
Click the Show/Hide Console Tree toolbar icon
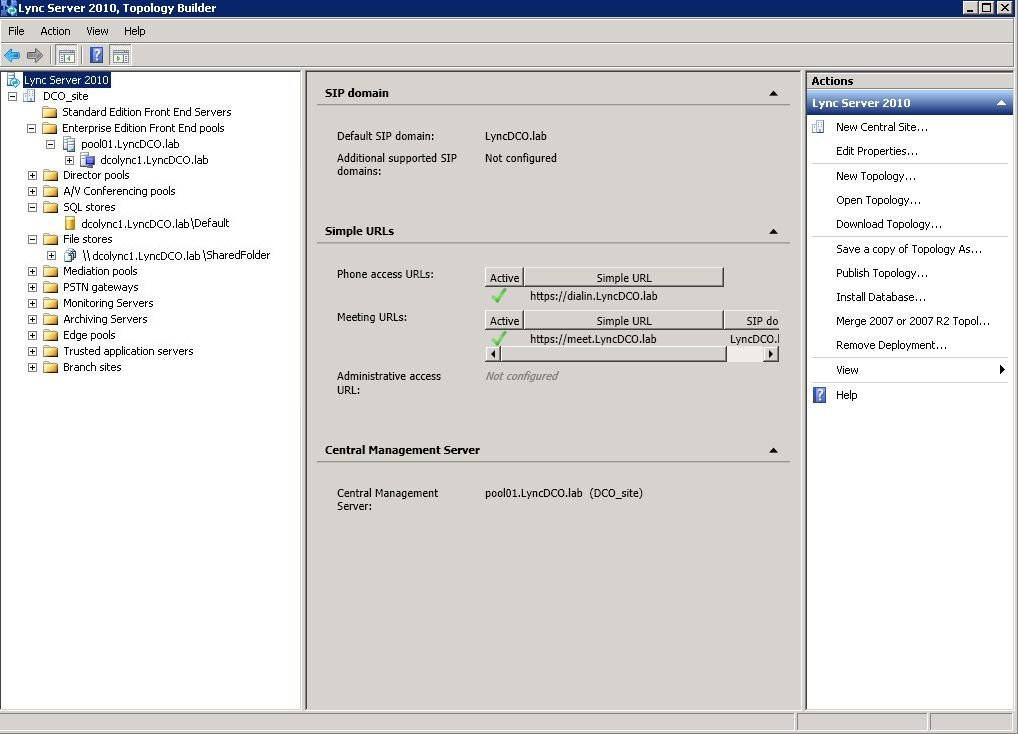[67, 55]
